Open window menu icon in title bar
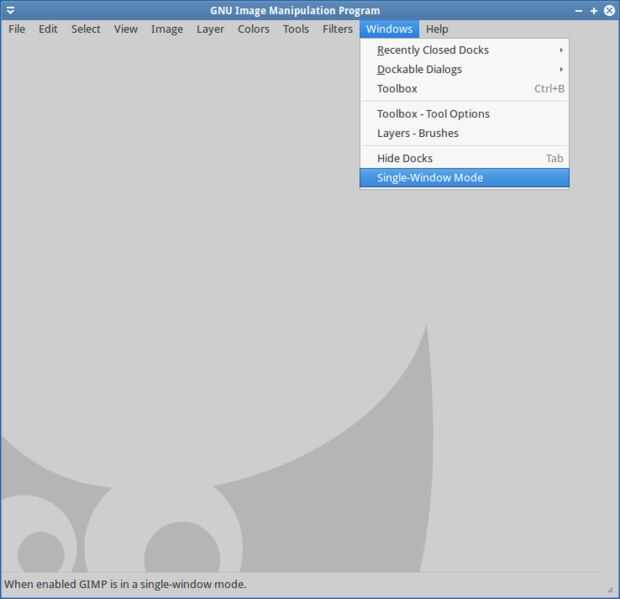Viewport: 620px width, 599px height. tap(11, 10)
